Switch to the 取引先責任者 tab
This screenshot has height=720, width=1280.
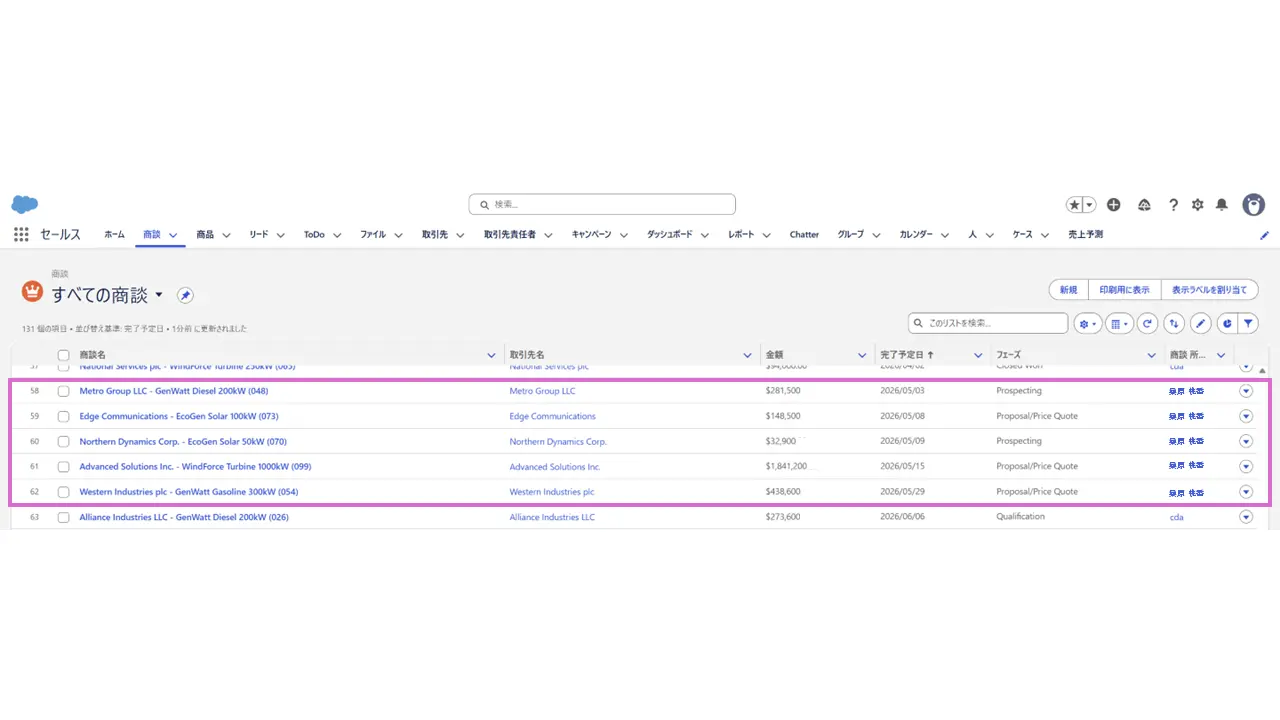coord(510,235)
